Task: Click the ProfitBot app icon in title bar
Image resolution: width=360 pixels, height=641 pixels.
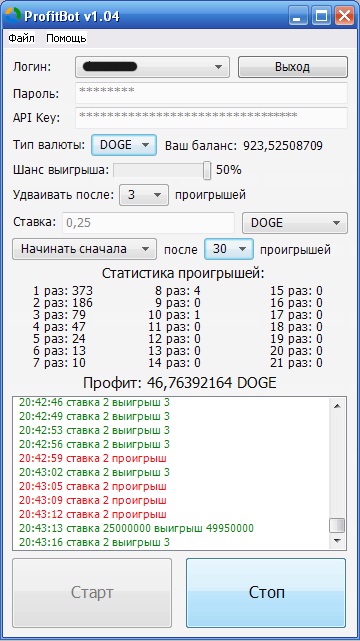Action: [x=13, y=16]
